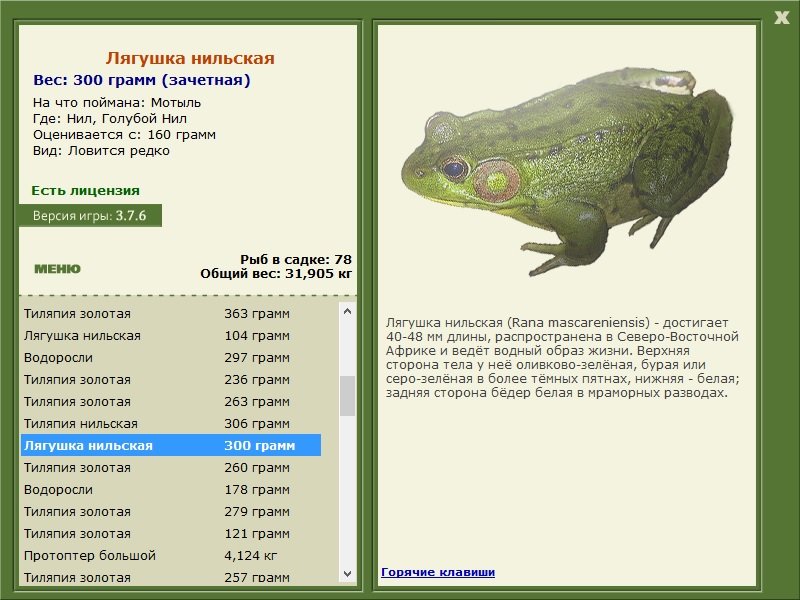Screen dimensions: 800x600
Task: Click Рыб в садке: 78 text
Action: coord(296,259)
